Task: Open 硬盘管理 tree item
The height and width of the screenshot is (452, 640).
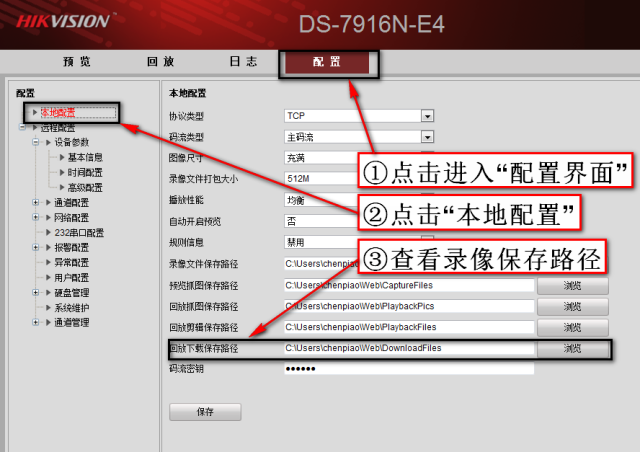Action: click(71, 293)
